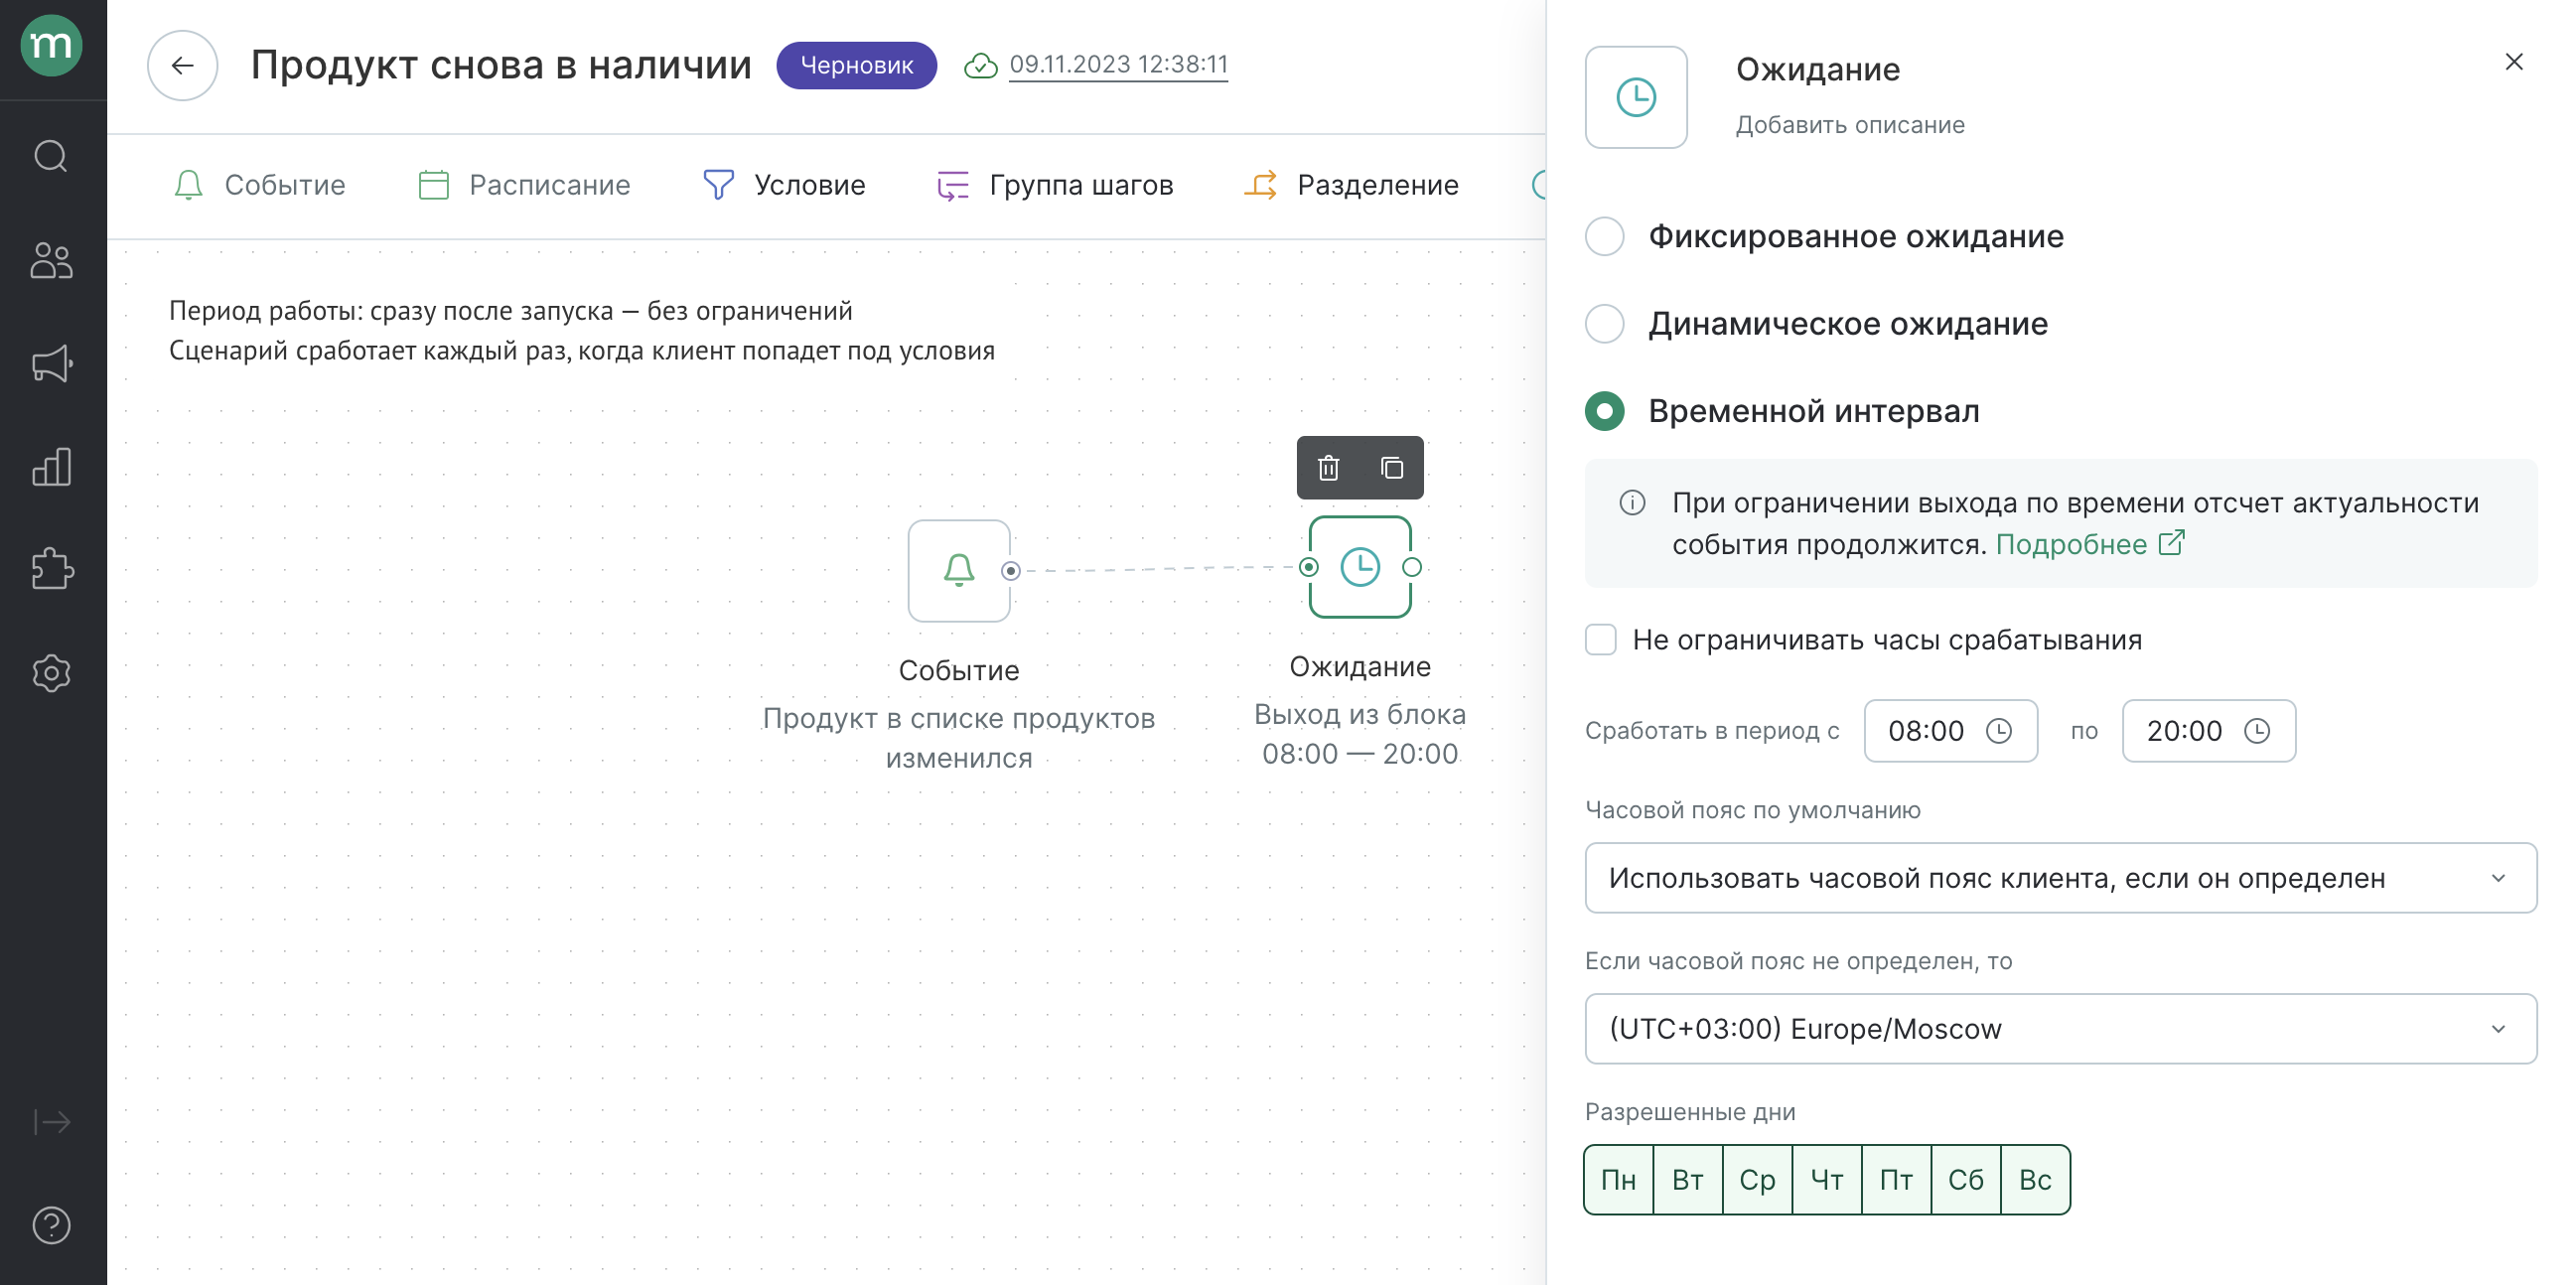Click the input connector of Ожидание node
Image resolution: width=2576 pixels, height=1285 pixels.
1309,567
